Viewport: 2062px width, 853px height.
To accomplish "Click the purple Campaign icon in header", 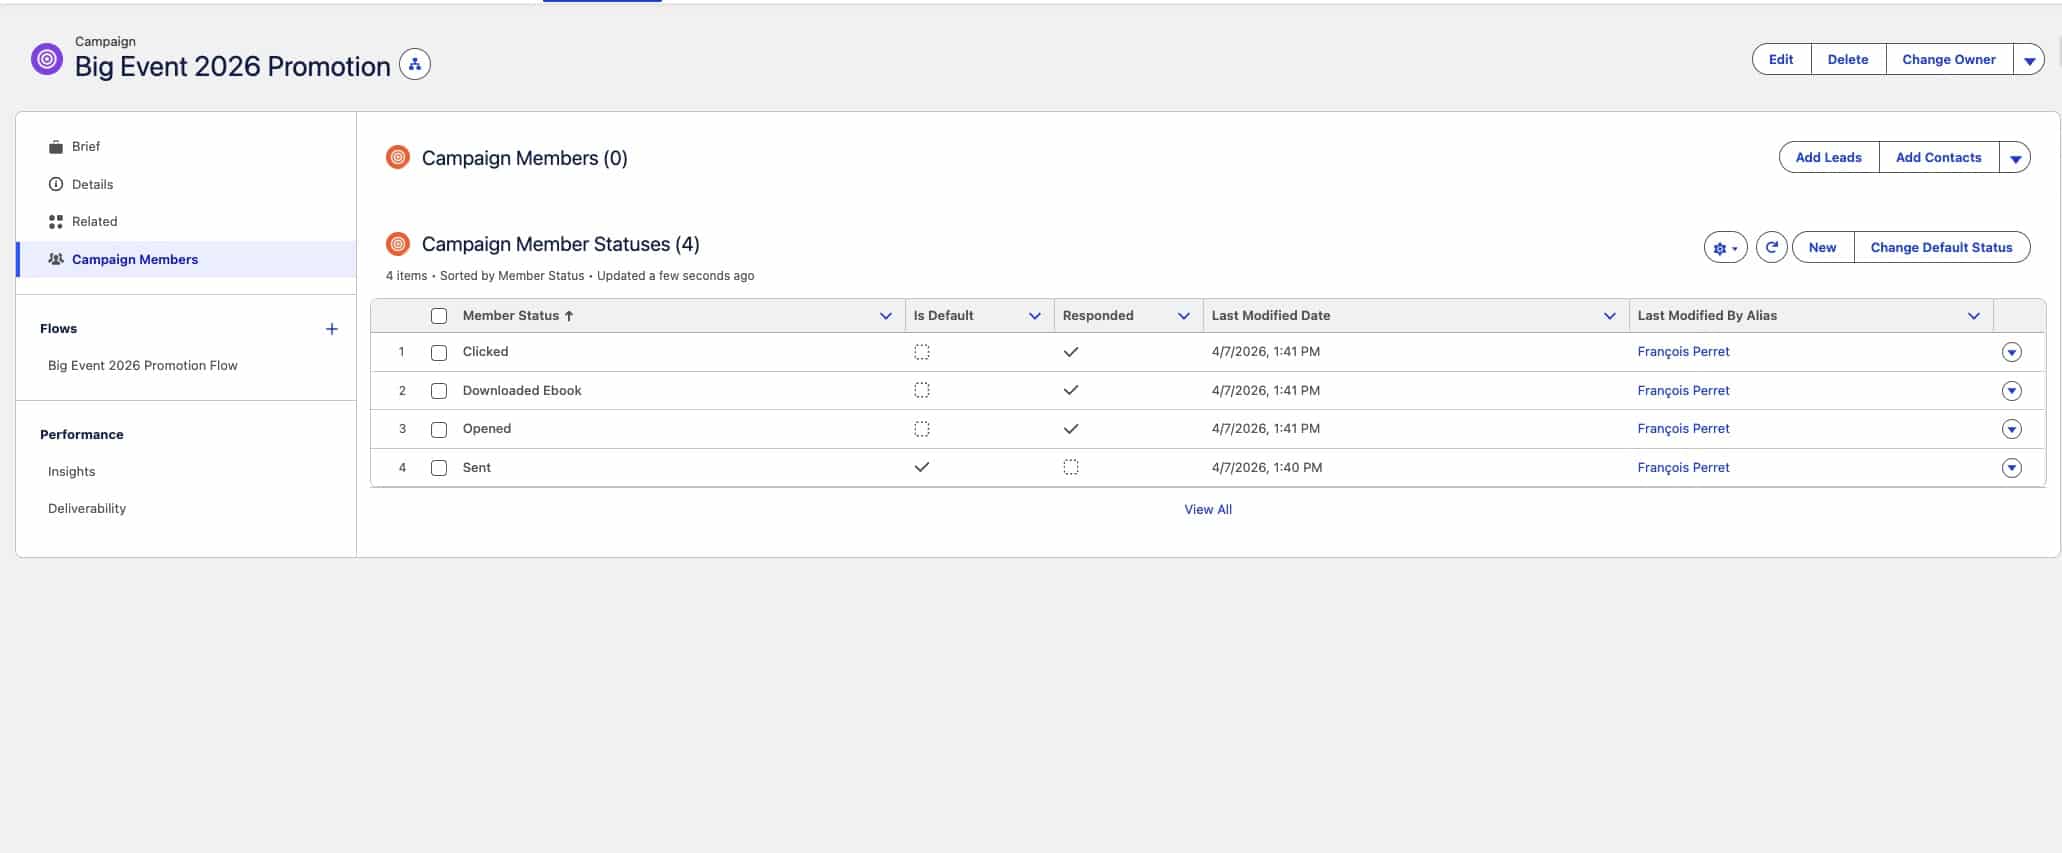I will pyautogui.click(x=47, y=59).
